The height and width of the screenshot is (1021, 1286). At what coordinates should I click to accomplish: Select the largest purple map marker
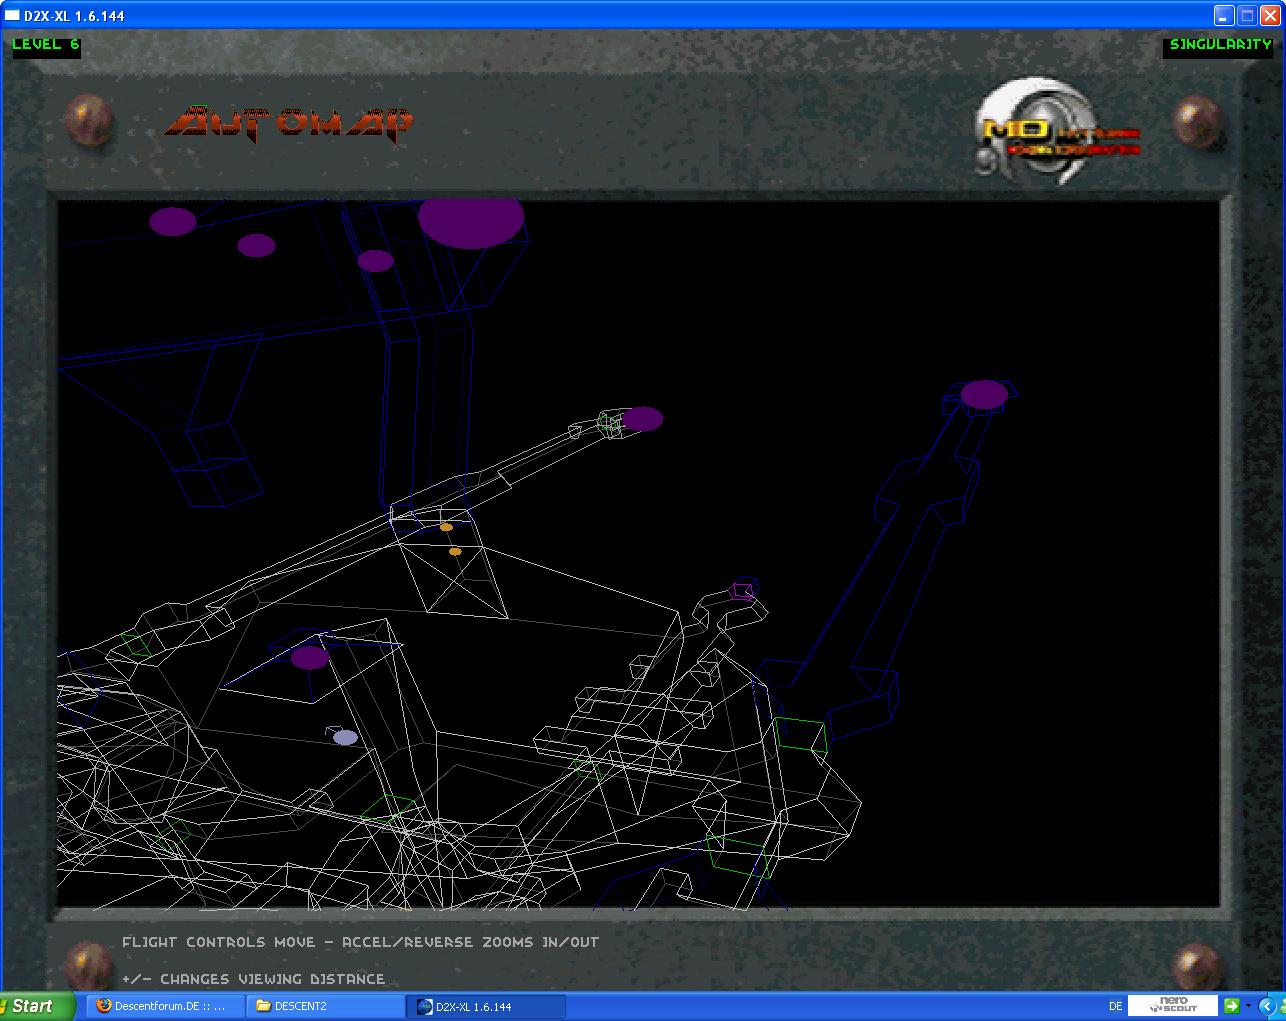[471, 220]
